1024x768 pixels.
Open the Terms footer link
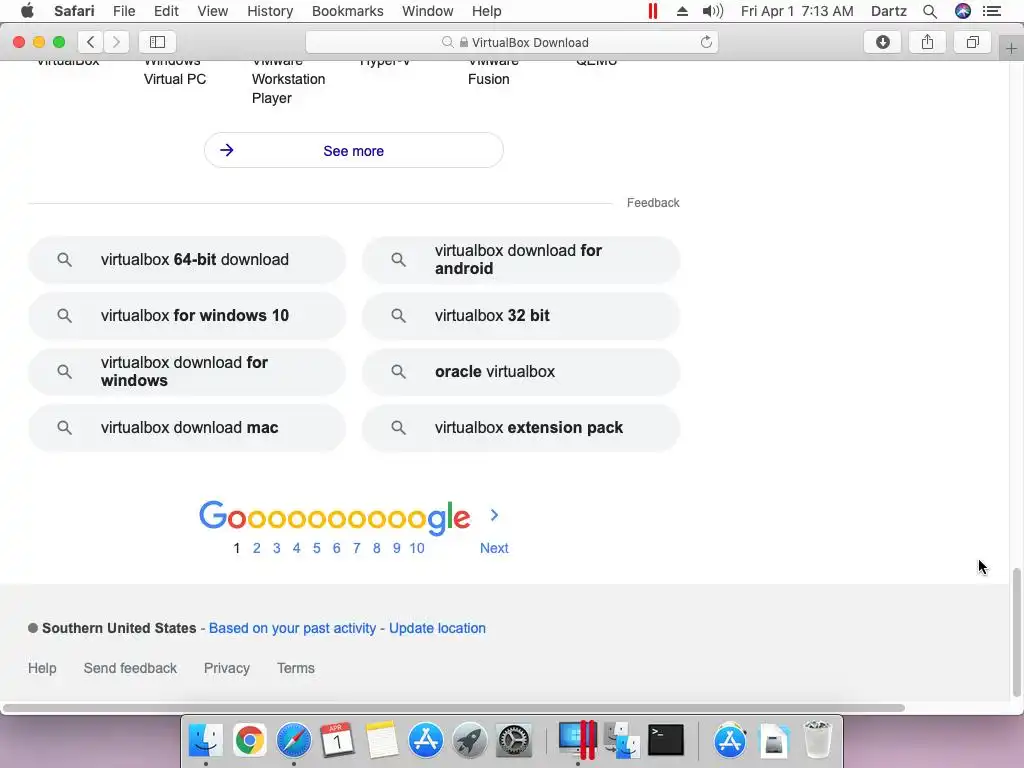tap(296, 668)
